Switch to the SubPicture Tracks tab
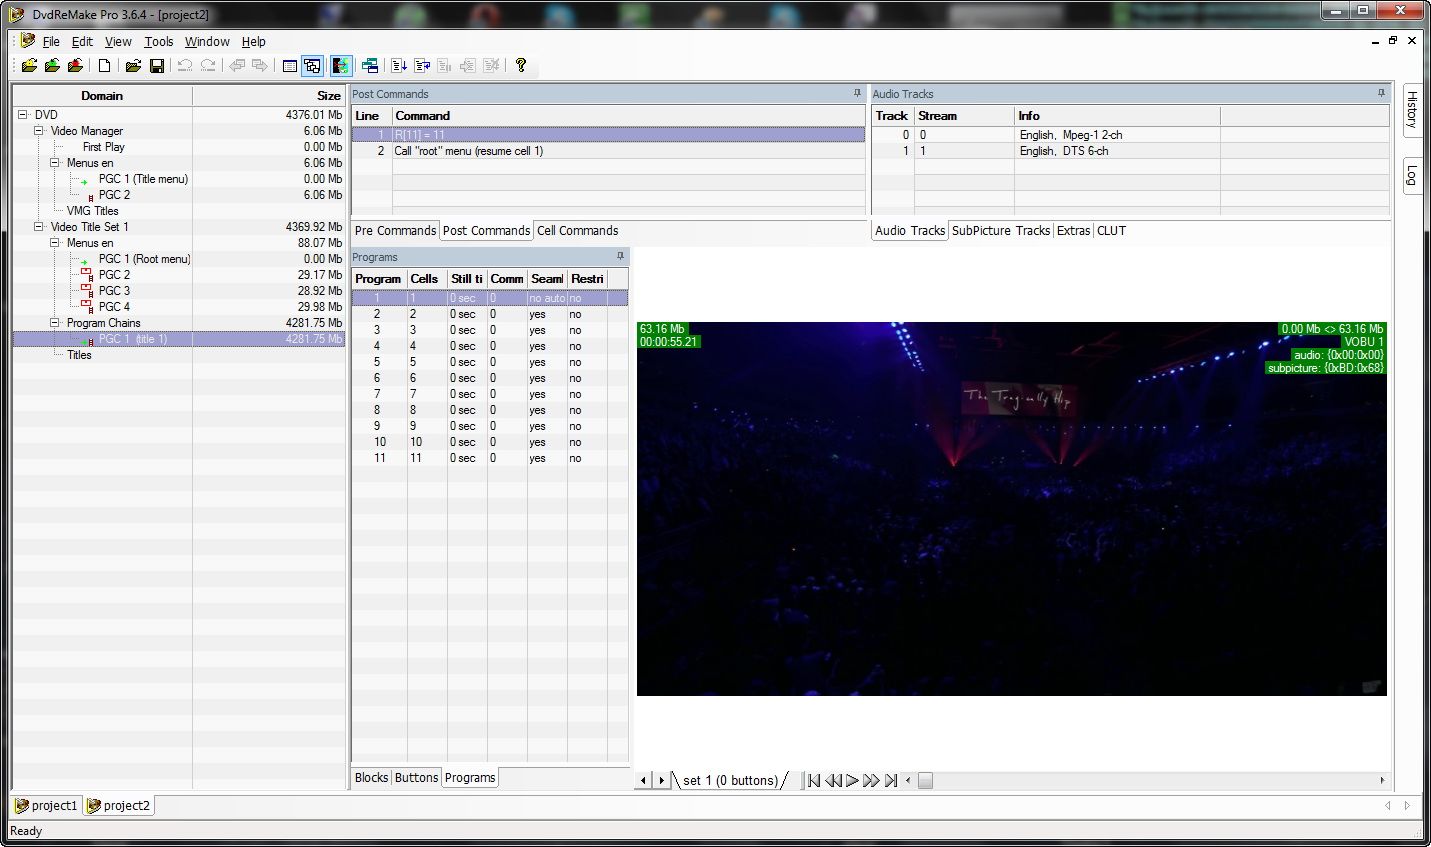The height and width of the screenshot is (847, 1431). click(x=1000, y=230)
